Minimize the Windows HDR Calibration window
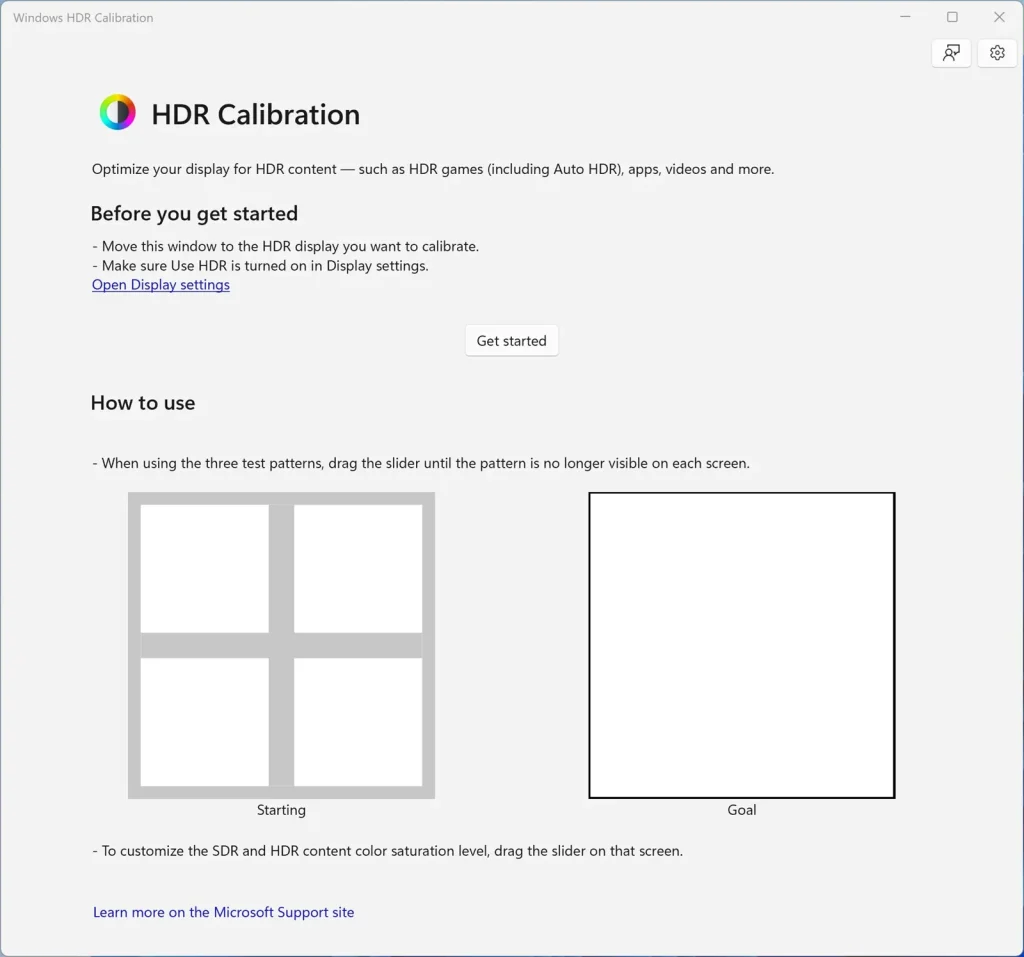 [x=905, y=17]
